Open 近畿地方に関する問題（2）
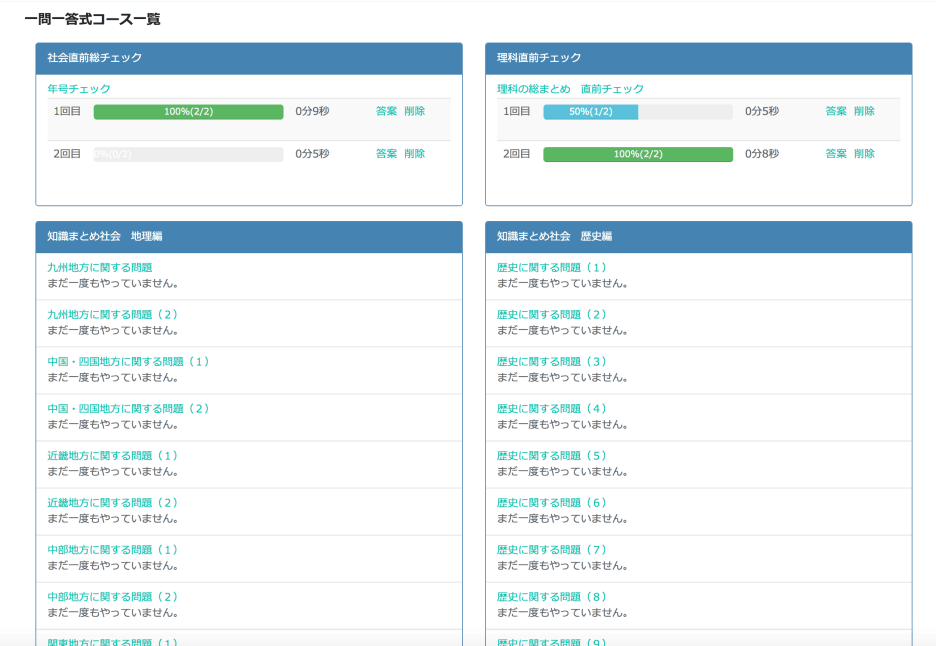 [112, 503]
